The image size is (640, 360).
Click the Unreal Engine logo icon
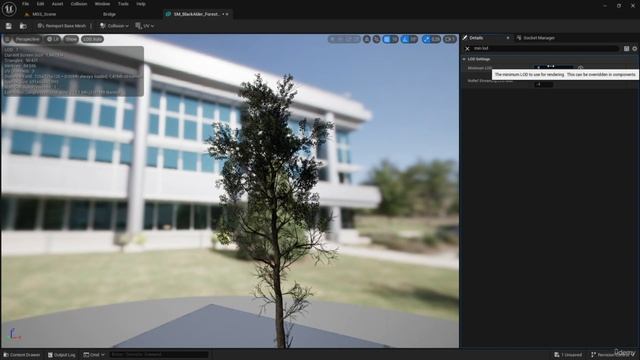(9, 9)
